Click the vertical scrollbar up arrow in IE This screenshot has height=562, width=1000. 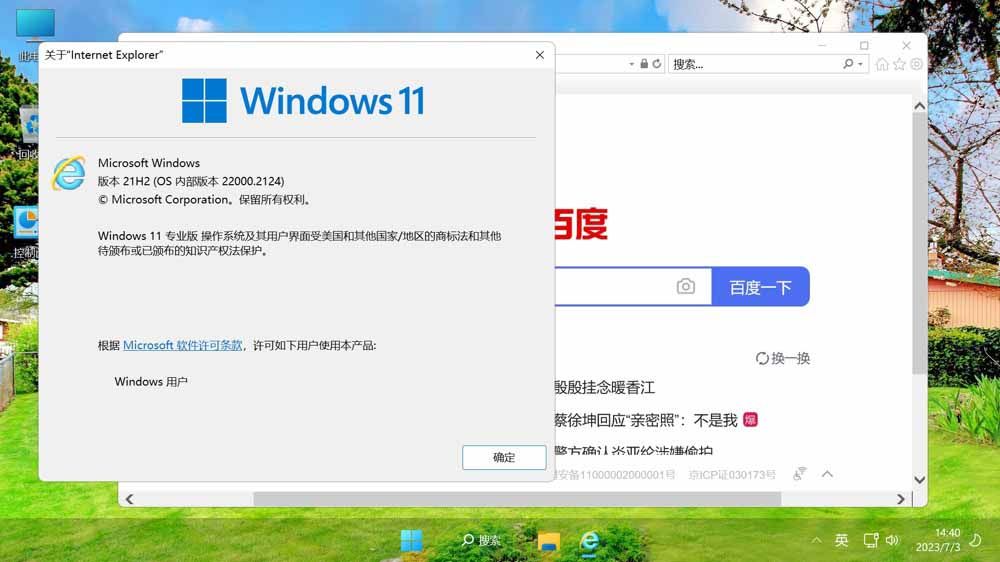[919, 106]
